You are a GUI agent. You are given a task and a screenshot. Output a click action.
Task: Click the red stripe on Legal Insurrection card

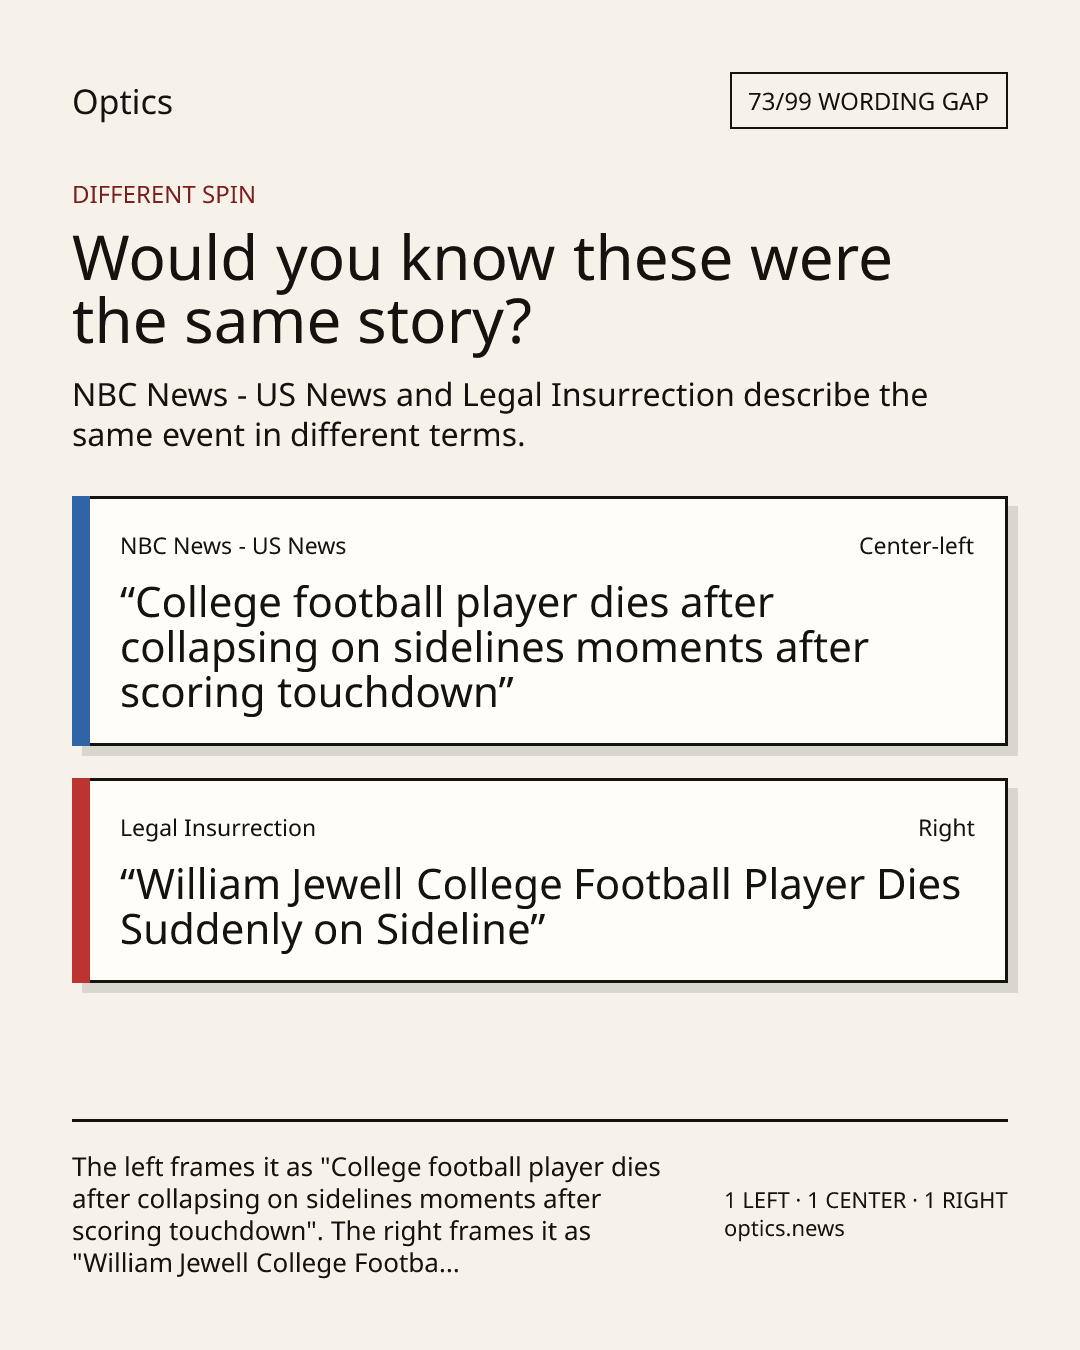click(81, 880)
